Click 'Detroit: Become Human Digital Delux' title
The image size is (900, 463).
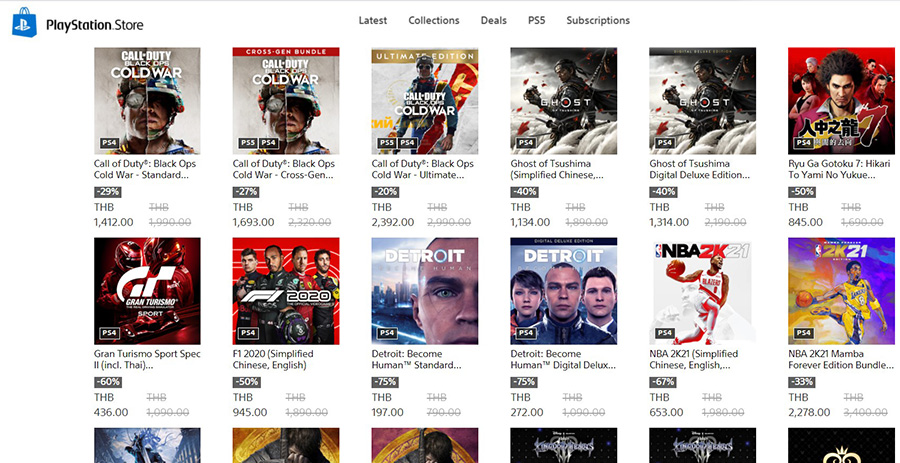point(563,359)
